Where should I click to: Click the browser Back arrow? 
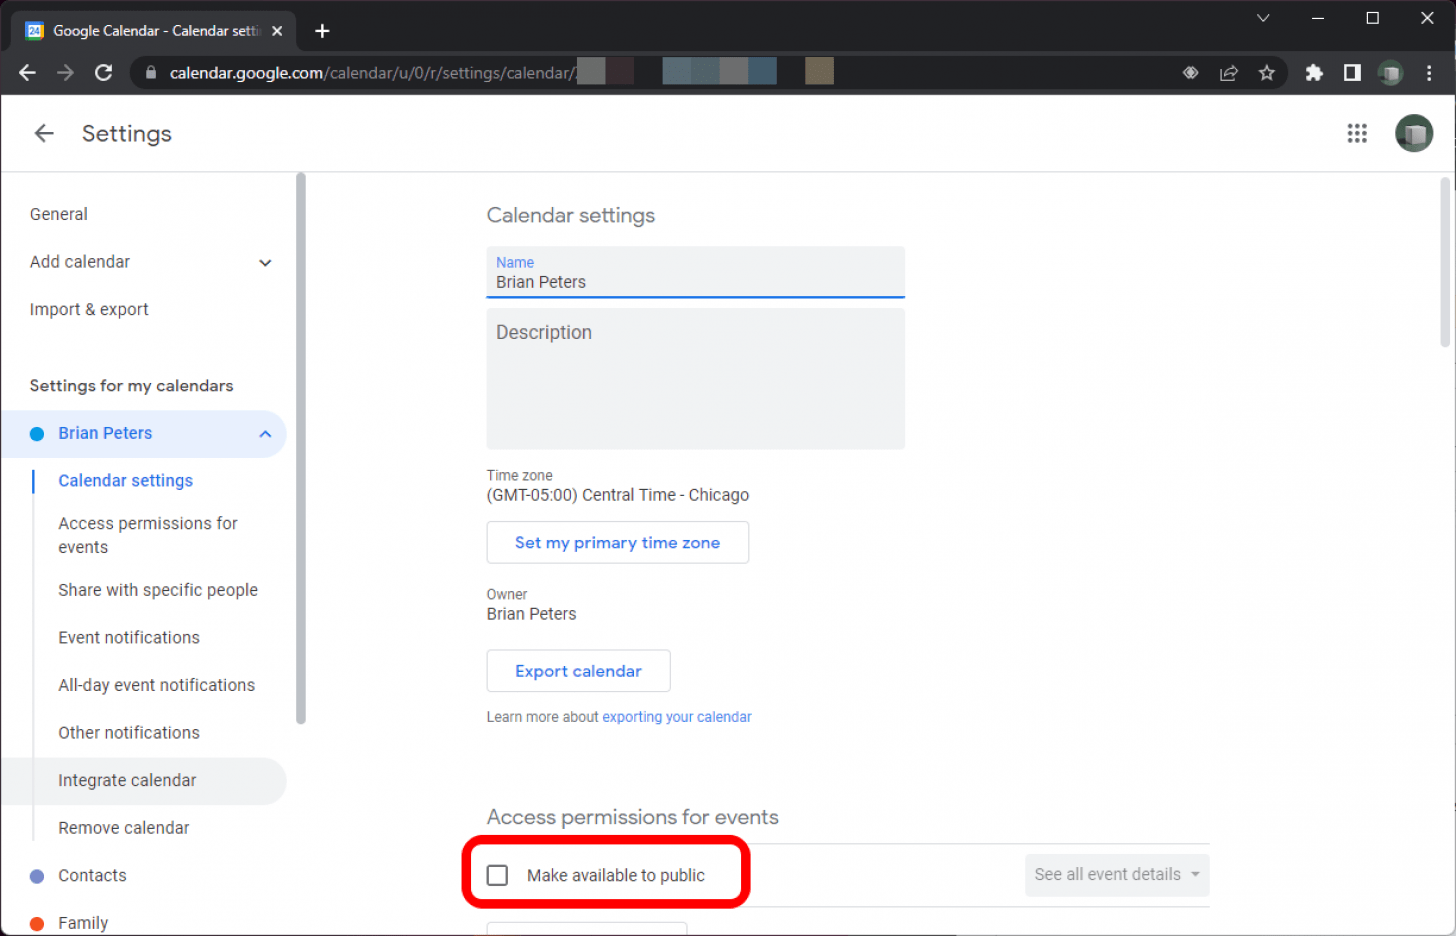(27, 72)
